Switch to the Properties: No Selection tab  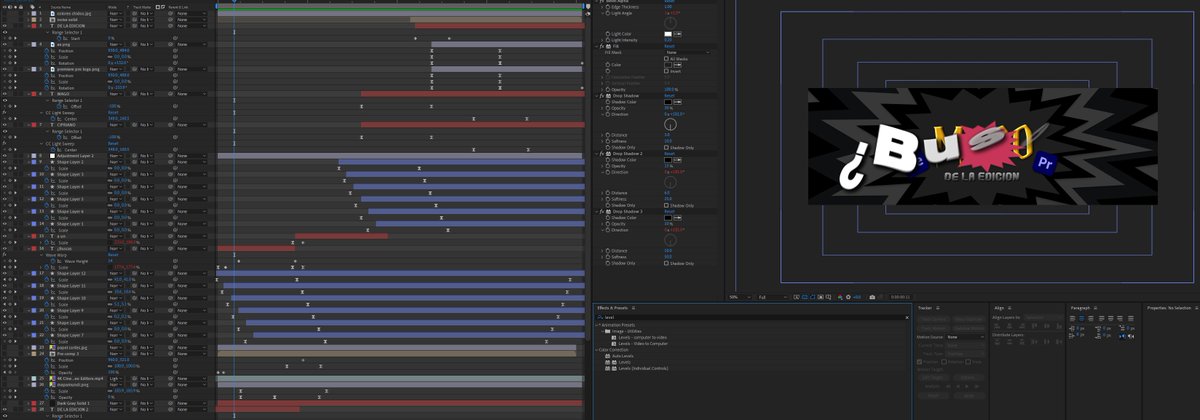pos(1169,308)
